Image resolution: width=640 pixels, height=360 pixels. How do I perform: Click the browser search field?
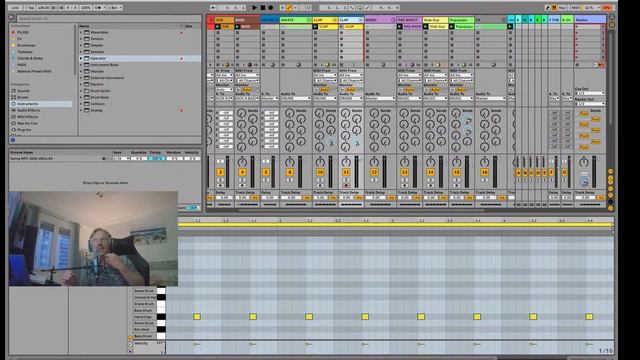tap(108, 18)
